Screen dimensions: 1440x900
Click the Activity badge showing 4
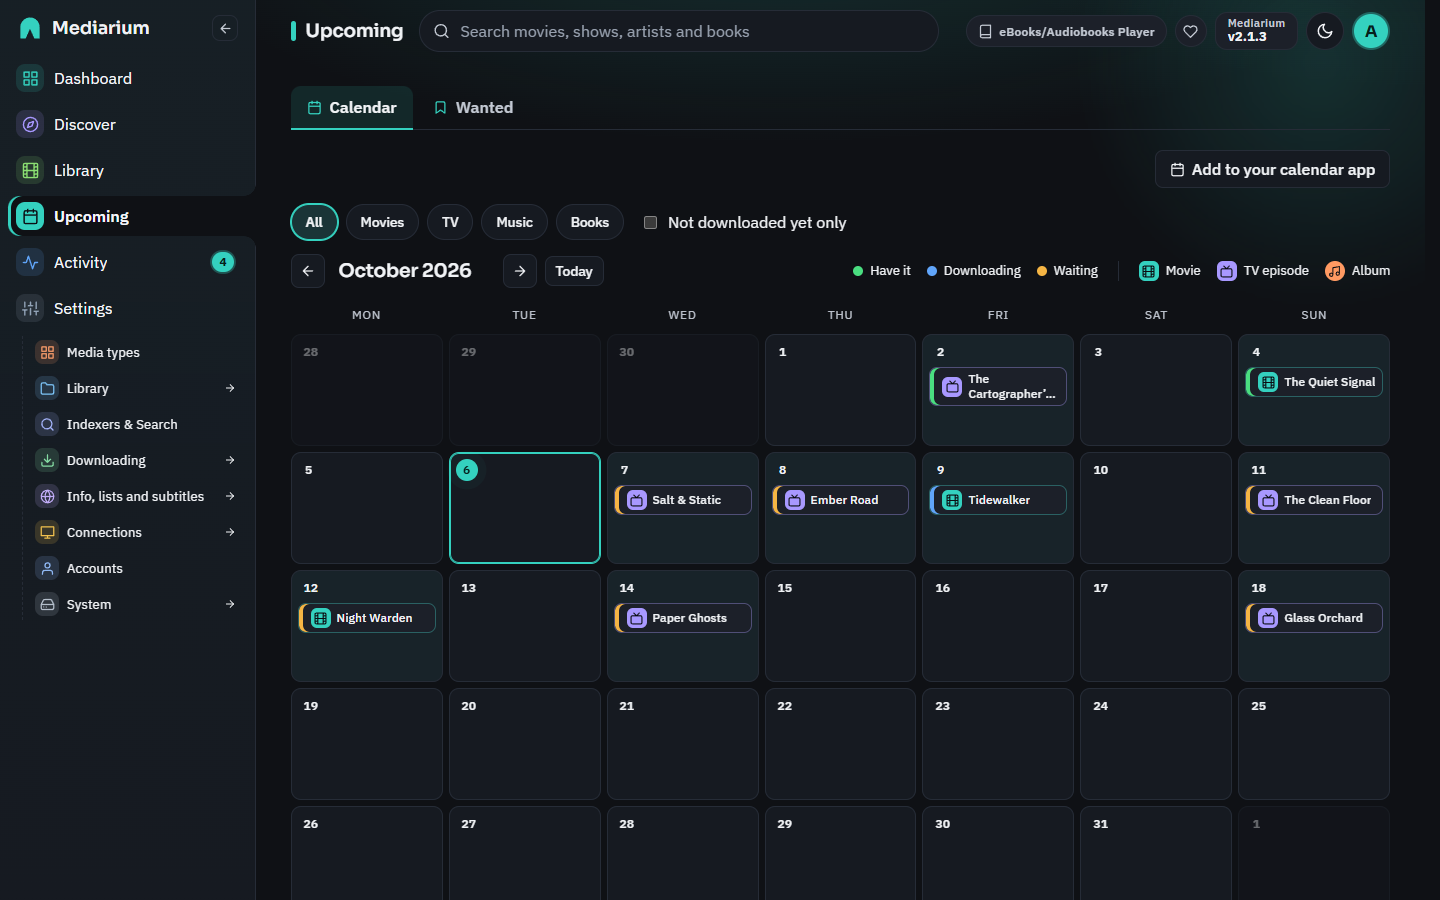tap(223, 262)
